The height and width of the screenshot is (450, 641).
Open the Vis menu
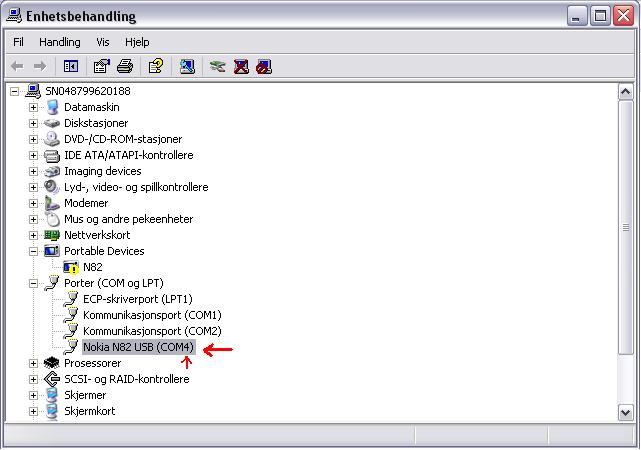click(103, 42)
